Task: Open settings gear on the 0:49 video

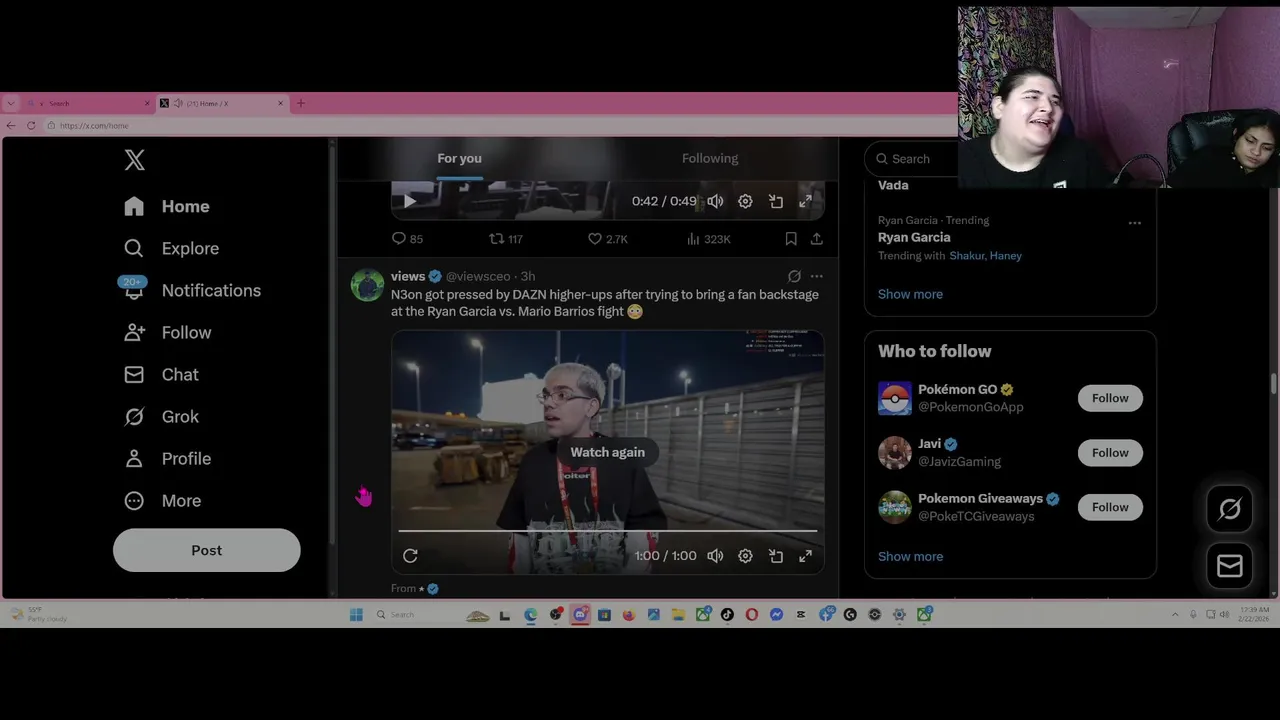Action: click(x=745, y=201)
